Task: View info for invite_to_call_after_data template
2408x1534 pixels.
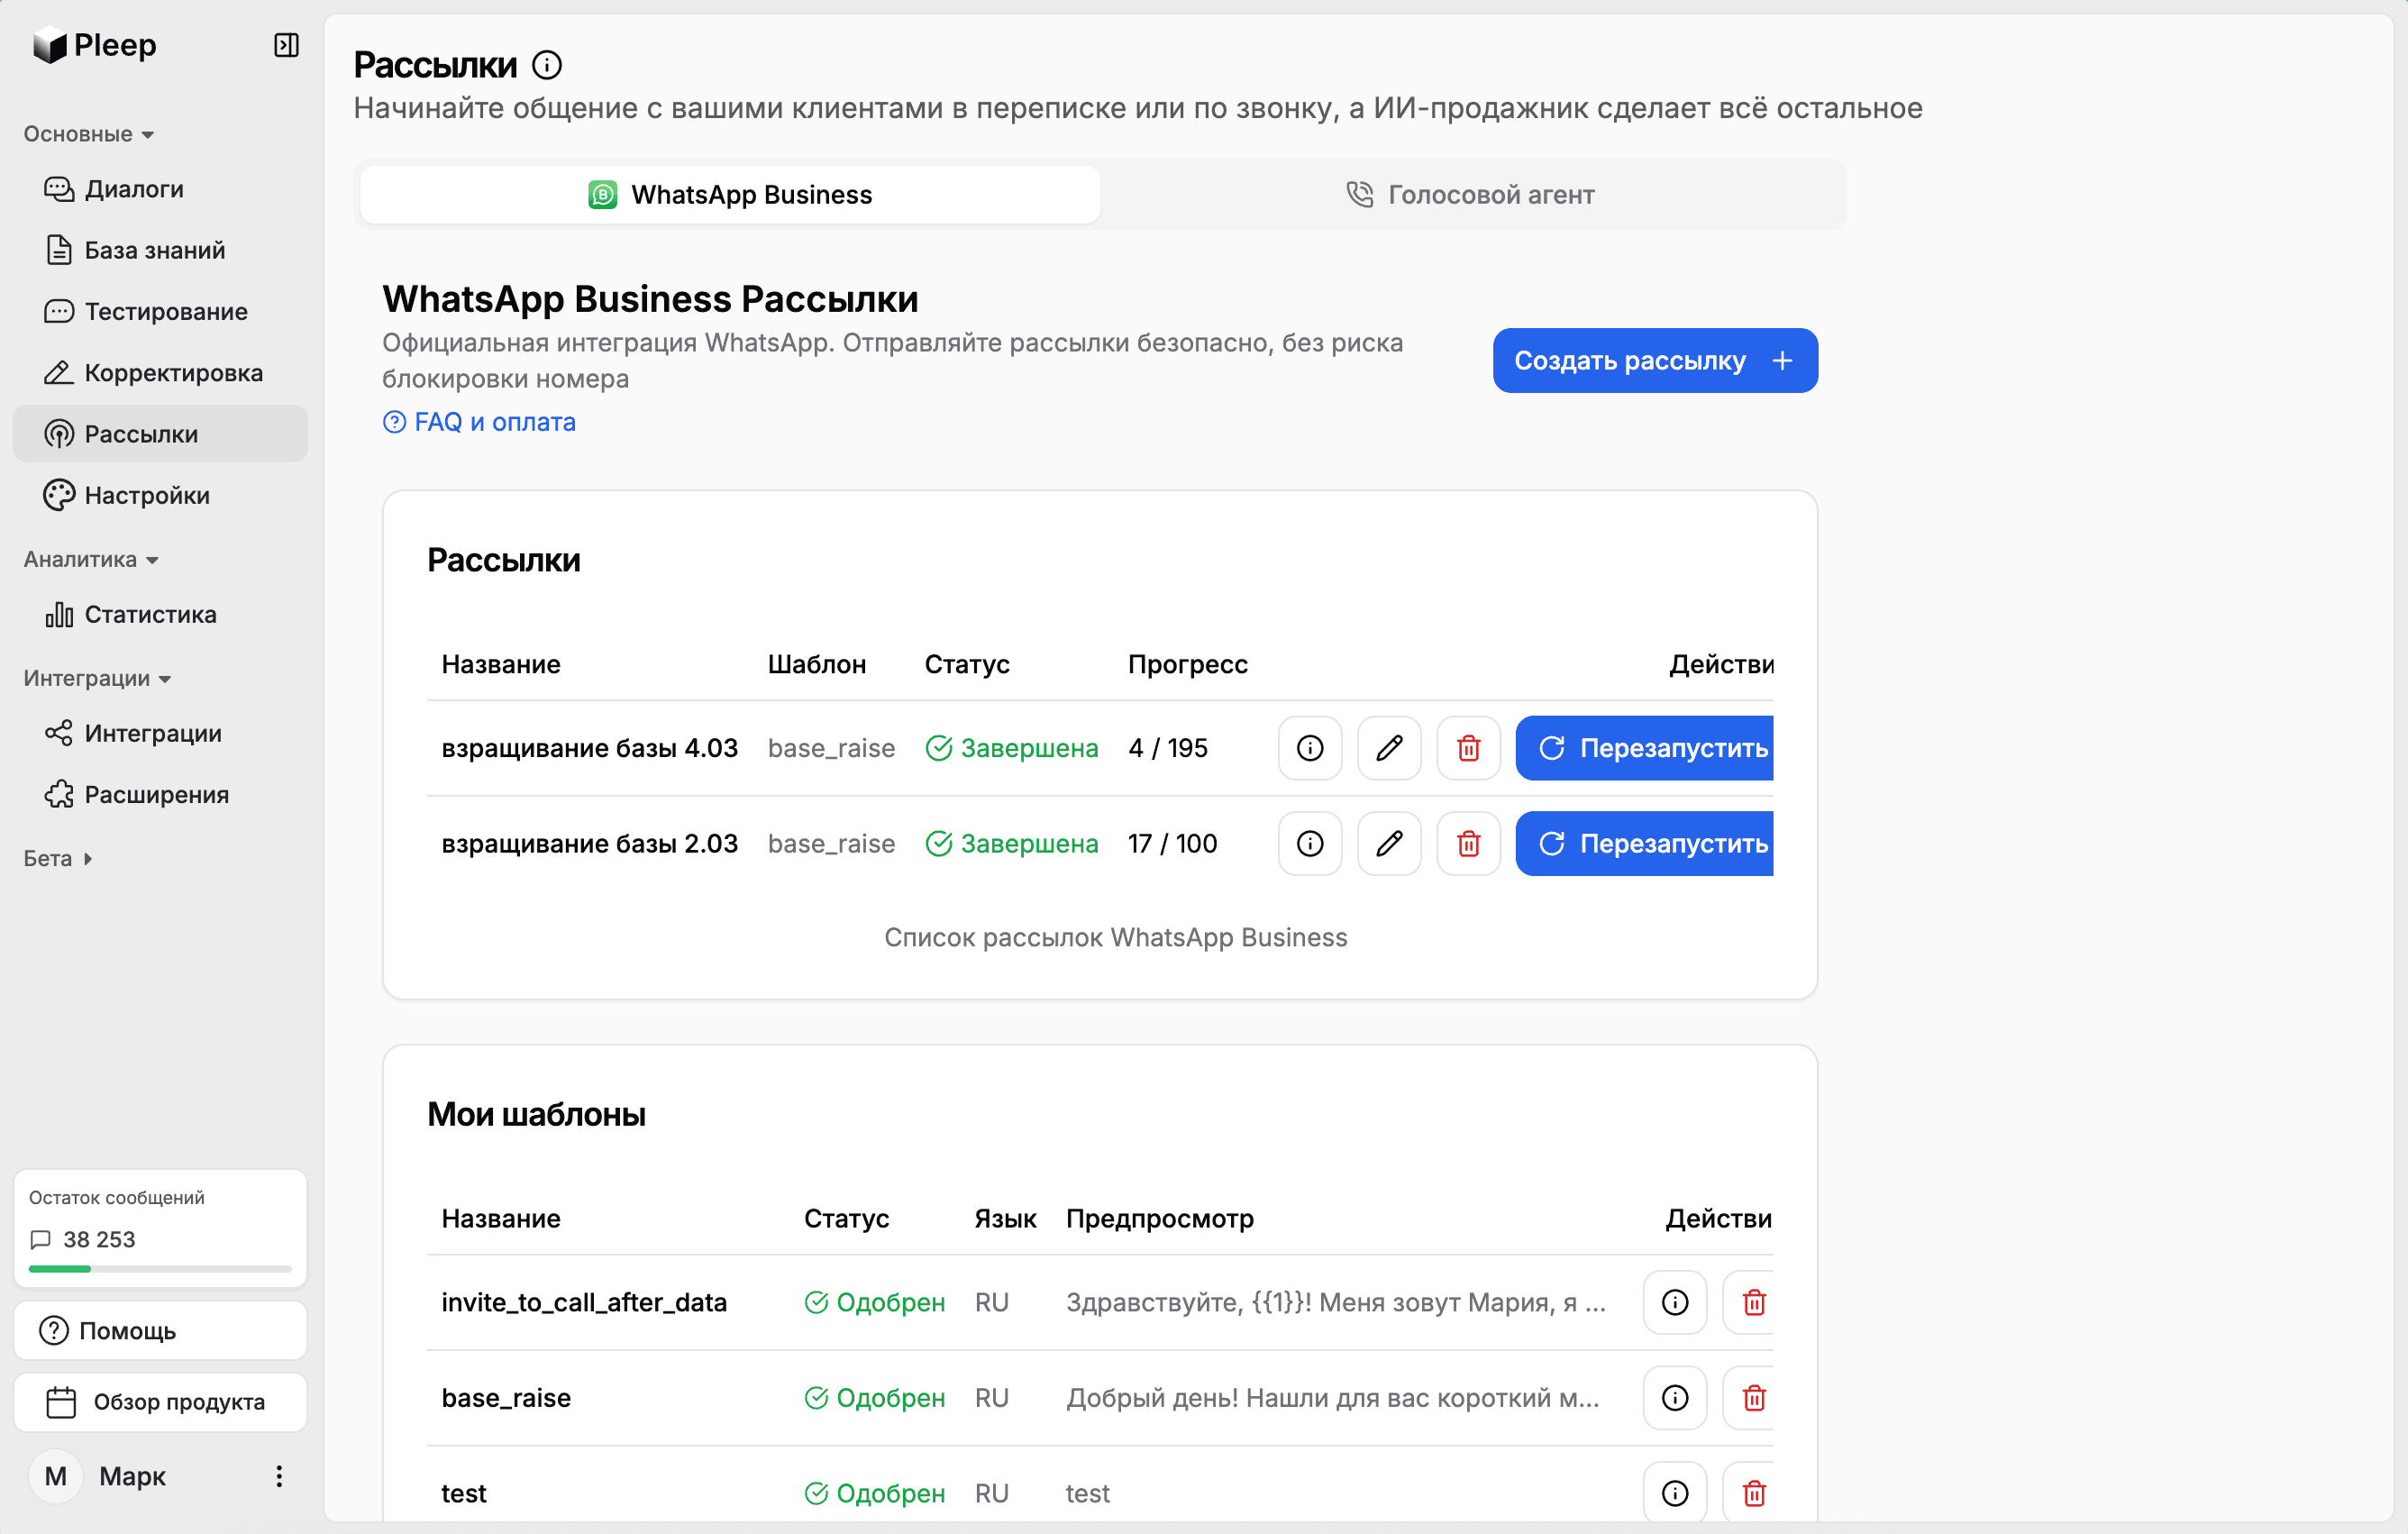Action: coord(1674,1302)
